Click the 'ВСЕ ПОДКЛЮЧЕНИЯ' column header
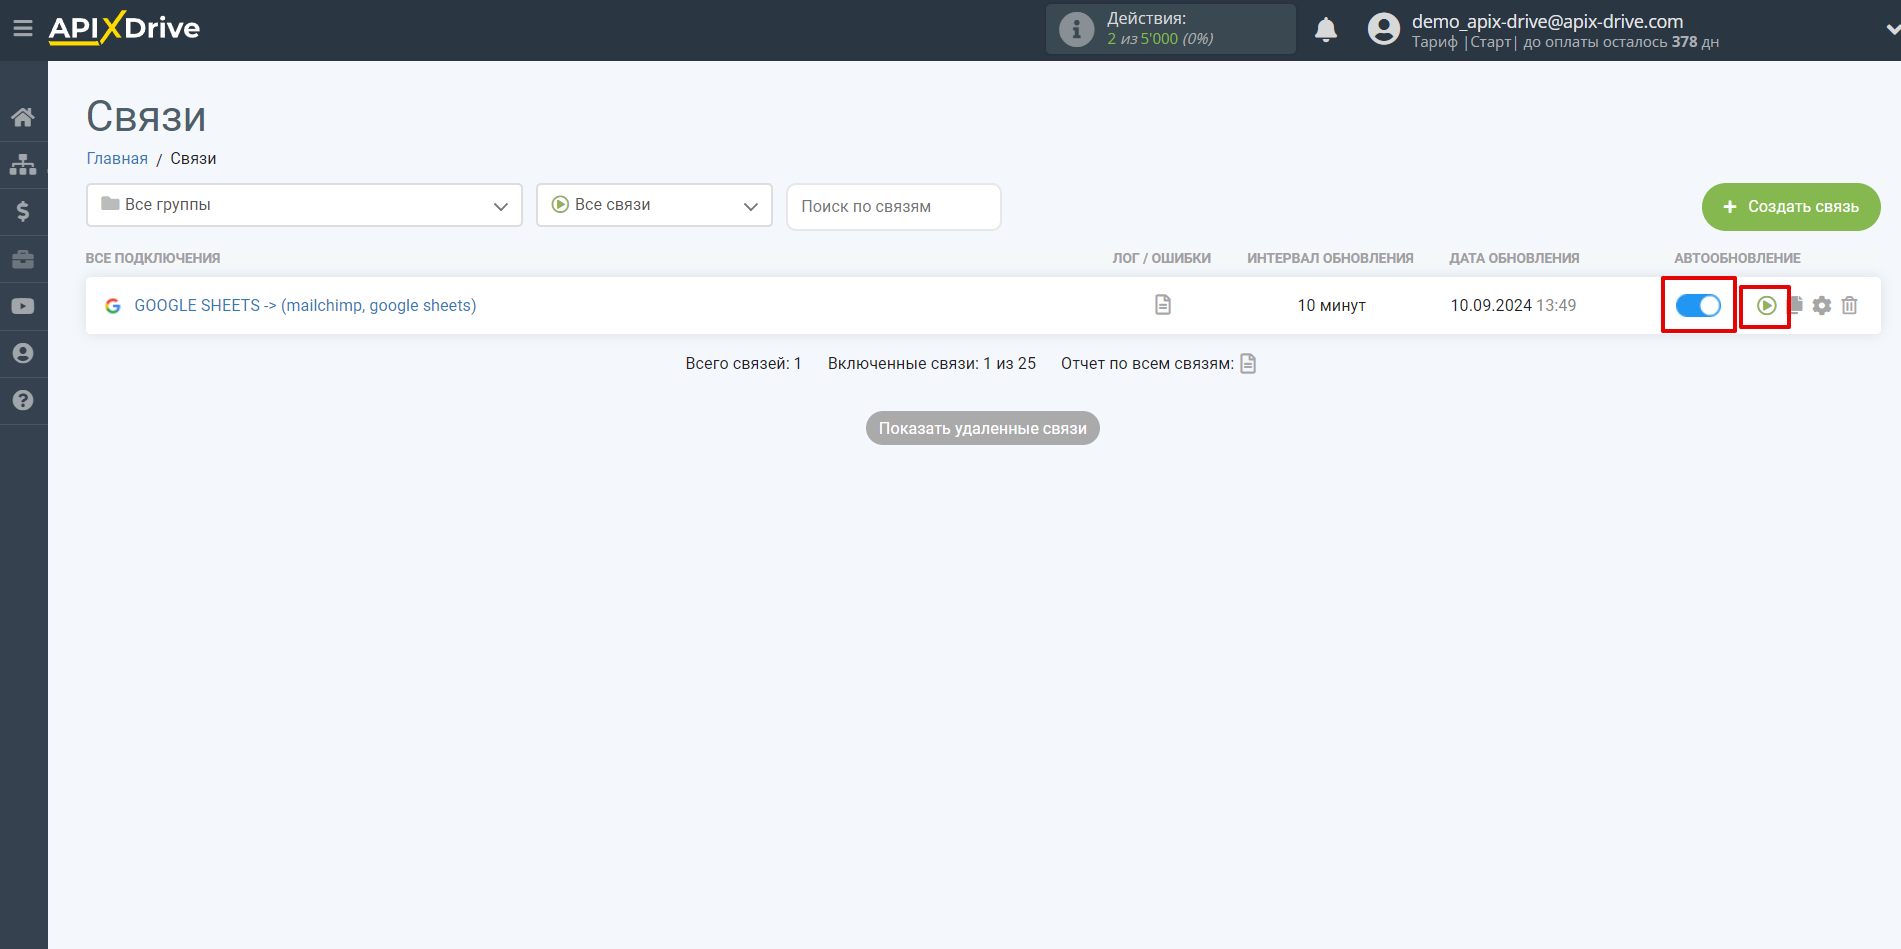The width and height of the screenshot is (1901, 949). coord(153,258)
